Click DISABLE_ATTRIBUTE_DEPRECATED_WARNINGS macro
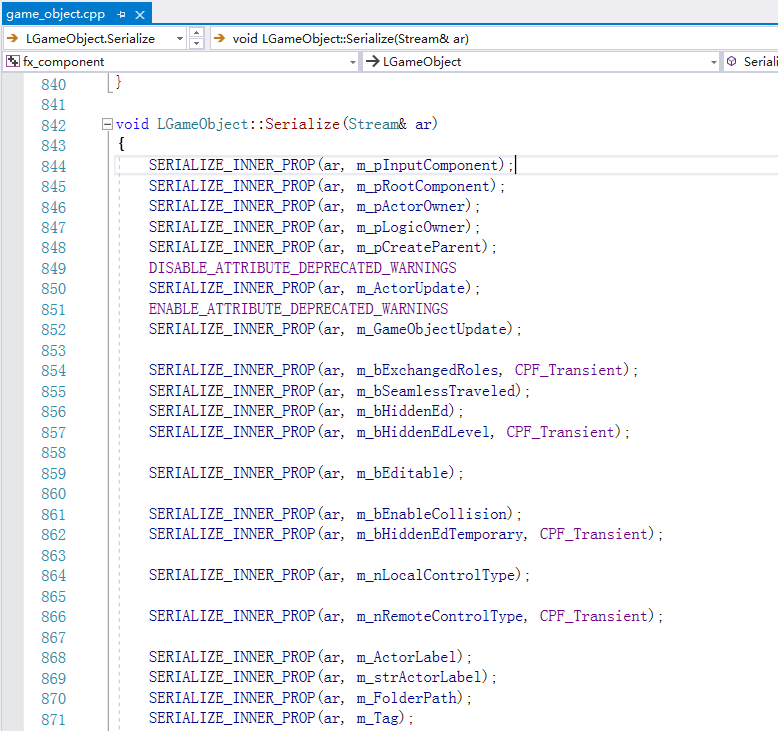 point(302,268)
